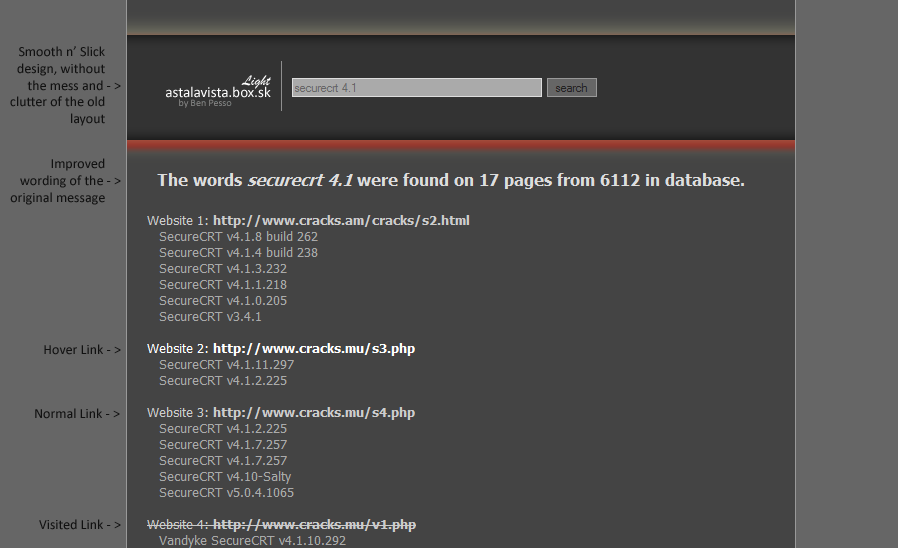This screenshot has width=898, height=548.
Task: Click the 'Website 2:' label
Action: 178,349
